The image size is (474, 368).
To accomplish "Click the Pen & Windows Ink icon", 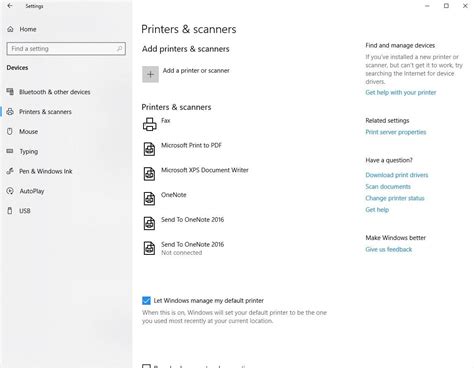I will tap(10, 171).
